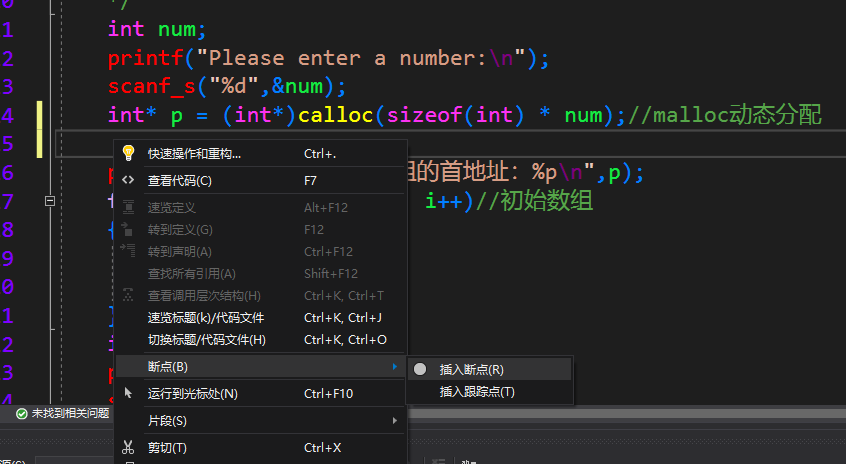Click the Ctrl+K, Ctrl+O shortcut text

345,340
